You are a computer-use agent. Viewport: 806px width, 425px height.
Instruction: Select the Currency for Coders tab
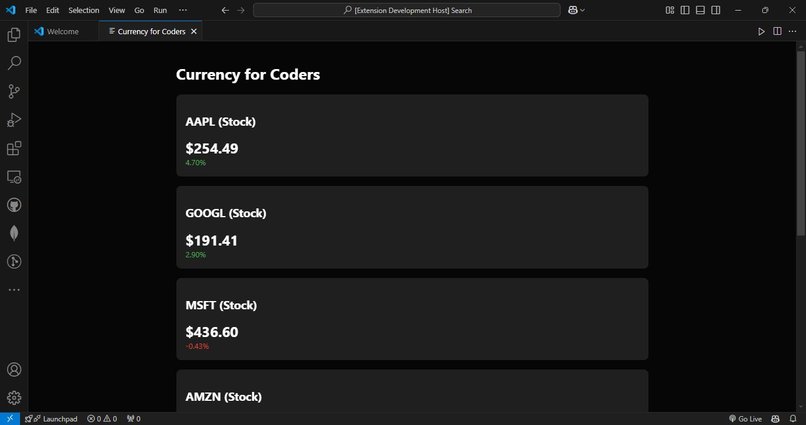point(151,31)
